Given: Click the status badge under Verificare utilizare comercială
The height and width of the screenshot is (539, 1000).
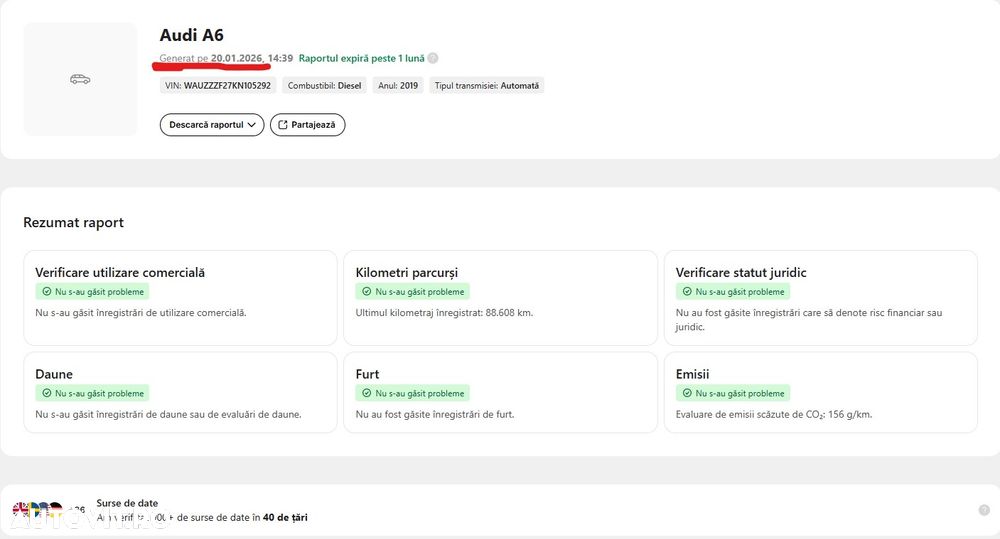Looking at the screenshot, I should [x=92, y=292].
